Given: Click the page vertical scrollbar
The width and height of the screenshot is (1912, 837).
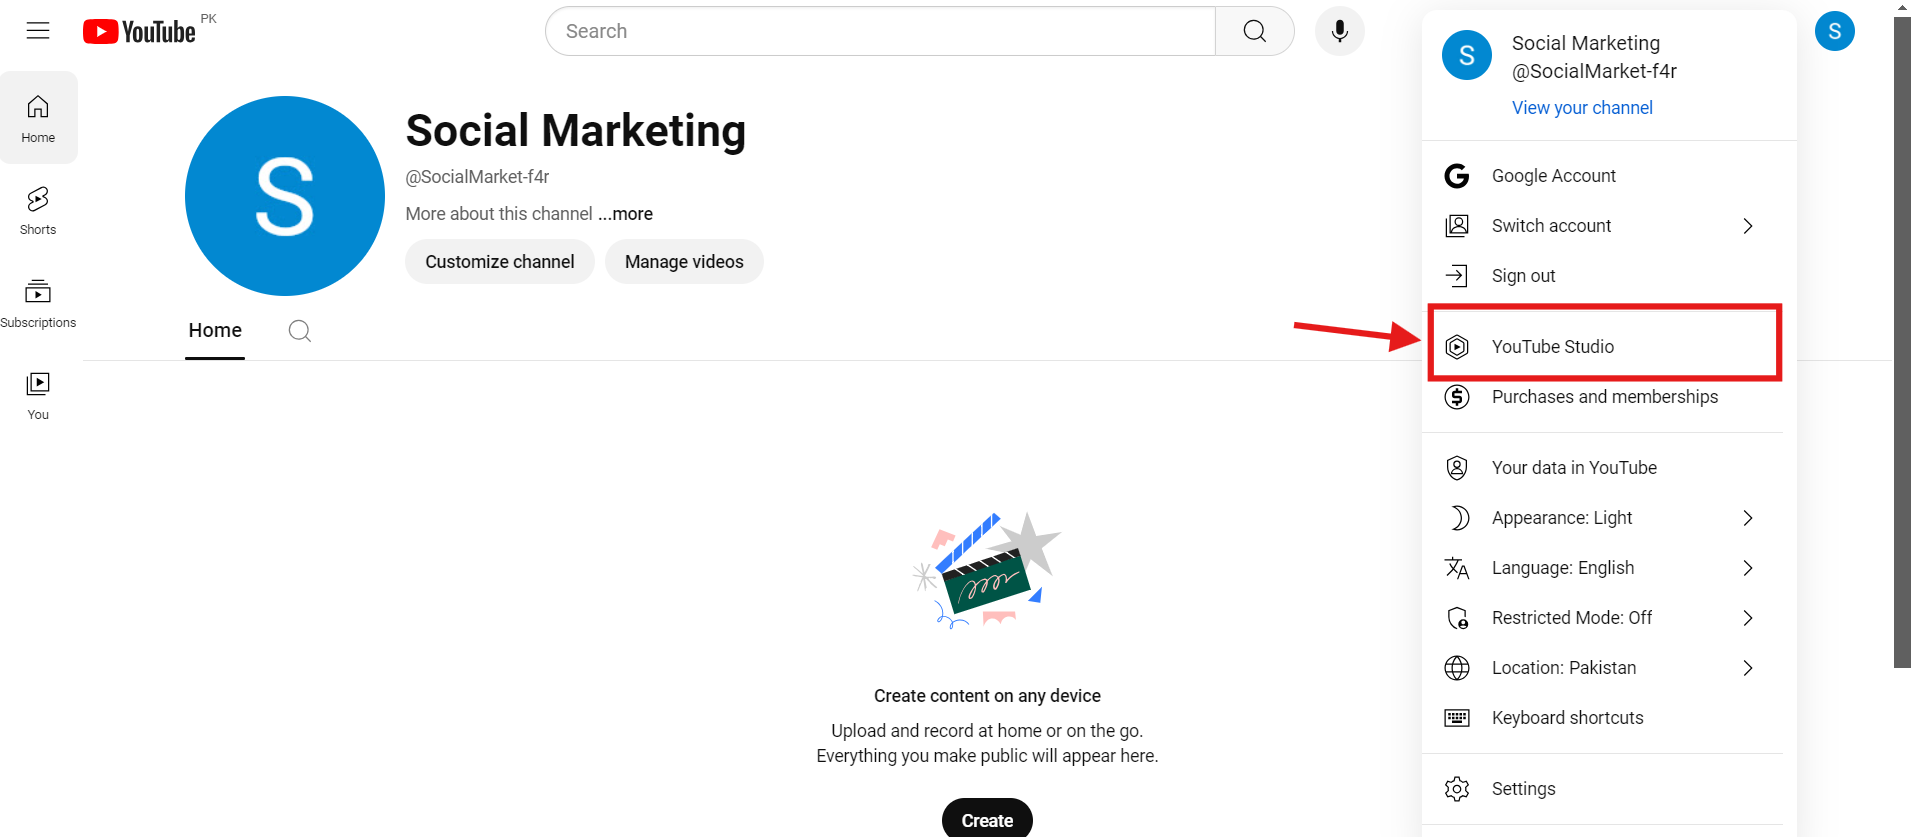Looking at the screenshot, I should pos(1902,340).
